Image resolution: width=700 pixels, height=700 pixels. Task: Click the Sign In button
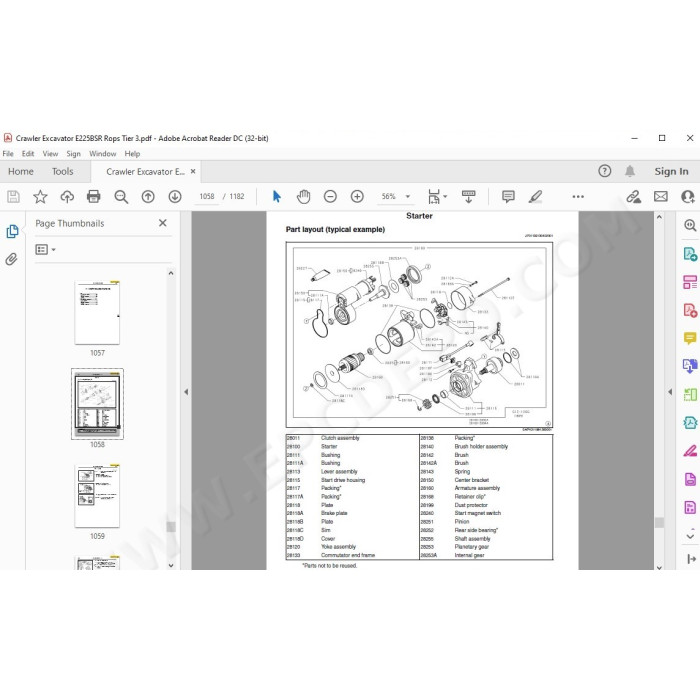671,171
